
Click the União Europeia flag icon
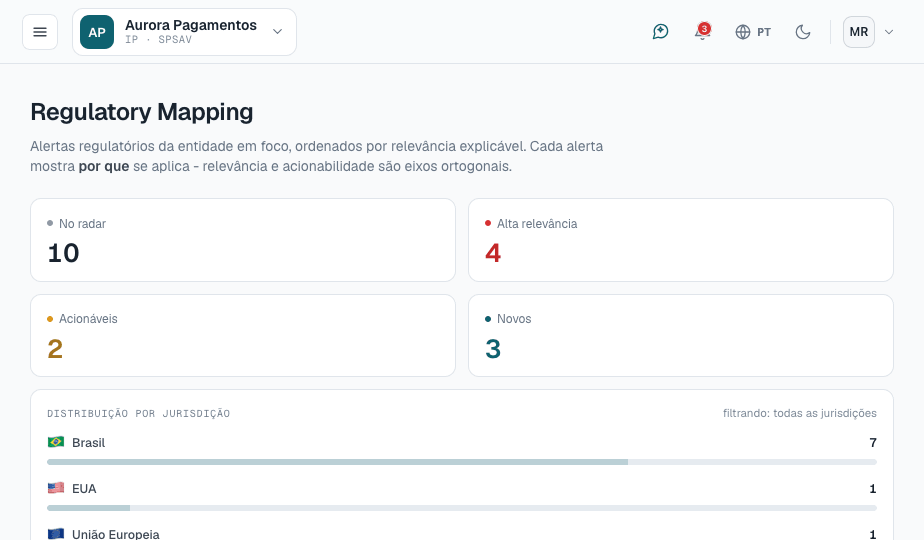[56, 534]
